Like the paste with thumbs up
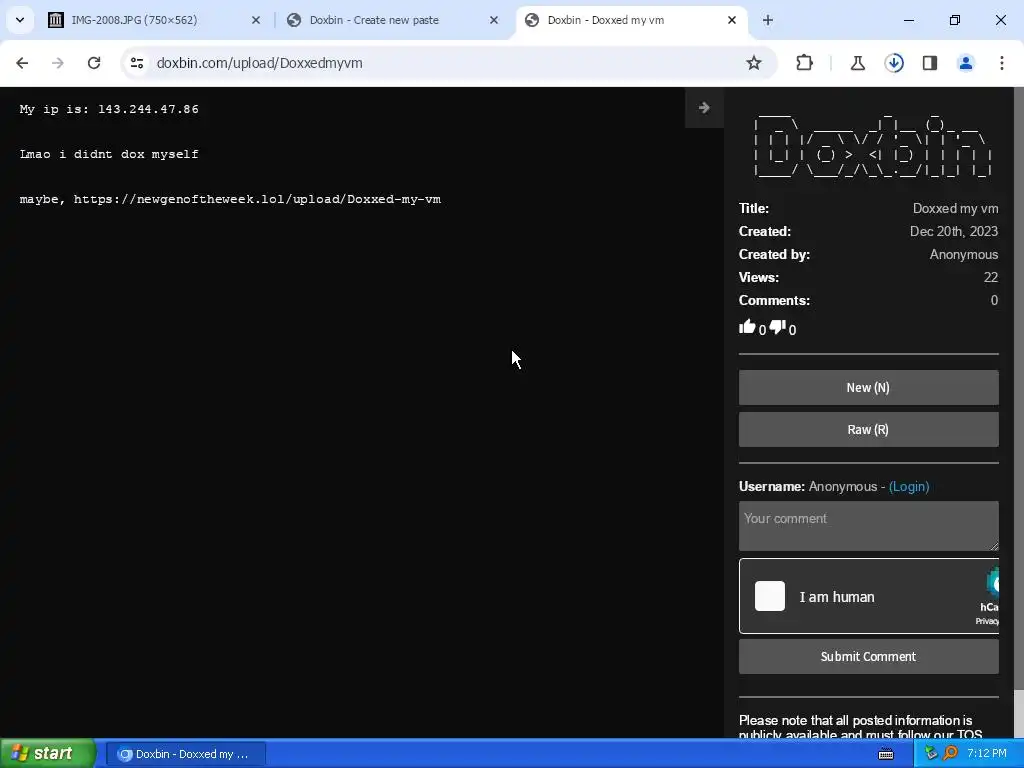The width and height of the screenshot is (1024, 768). point(747,327)
